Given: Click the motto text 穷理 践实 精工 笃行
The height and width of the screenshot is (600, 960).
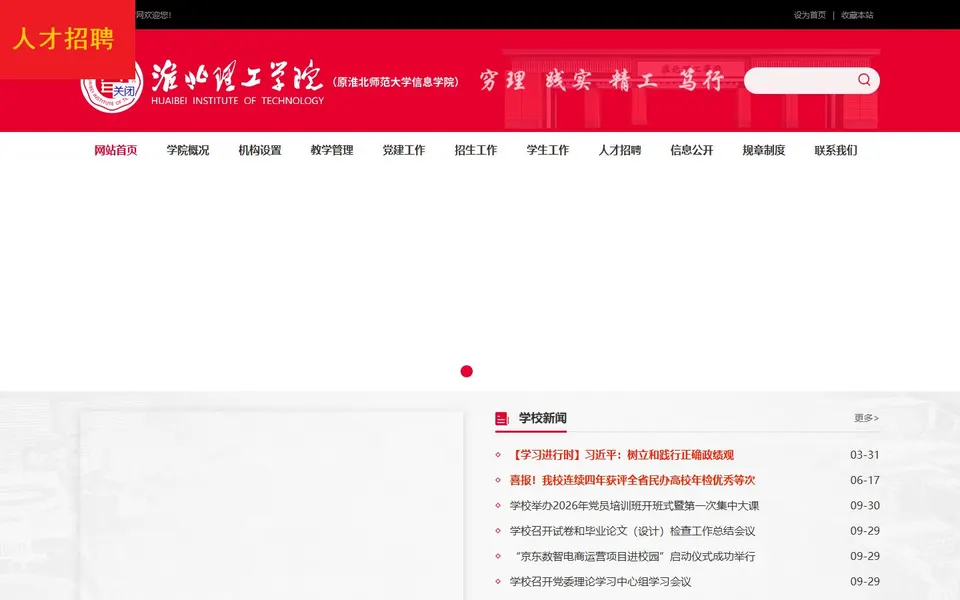Looking at the screenshot, I should point(601,80).
